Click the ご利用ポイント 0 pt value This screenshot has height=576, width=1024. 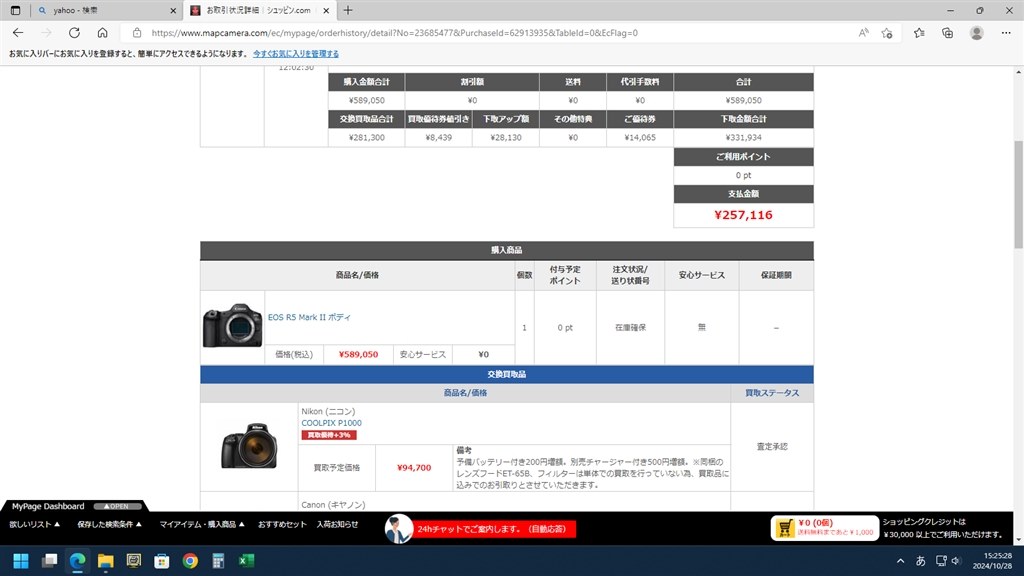743,175
